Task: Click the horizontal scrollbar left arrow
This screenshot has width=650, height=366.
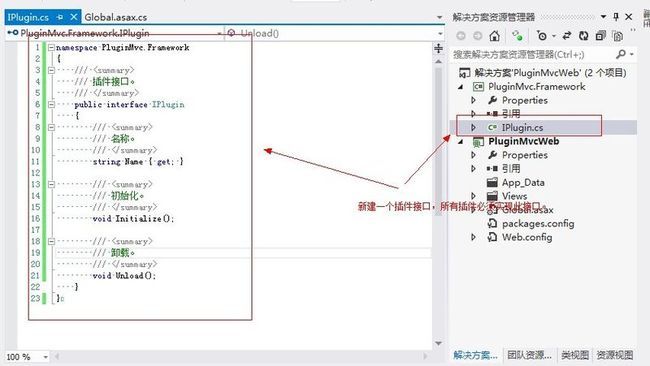Action: tap(56, 356)
